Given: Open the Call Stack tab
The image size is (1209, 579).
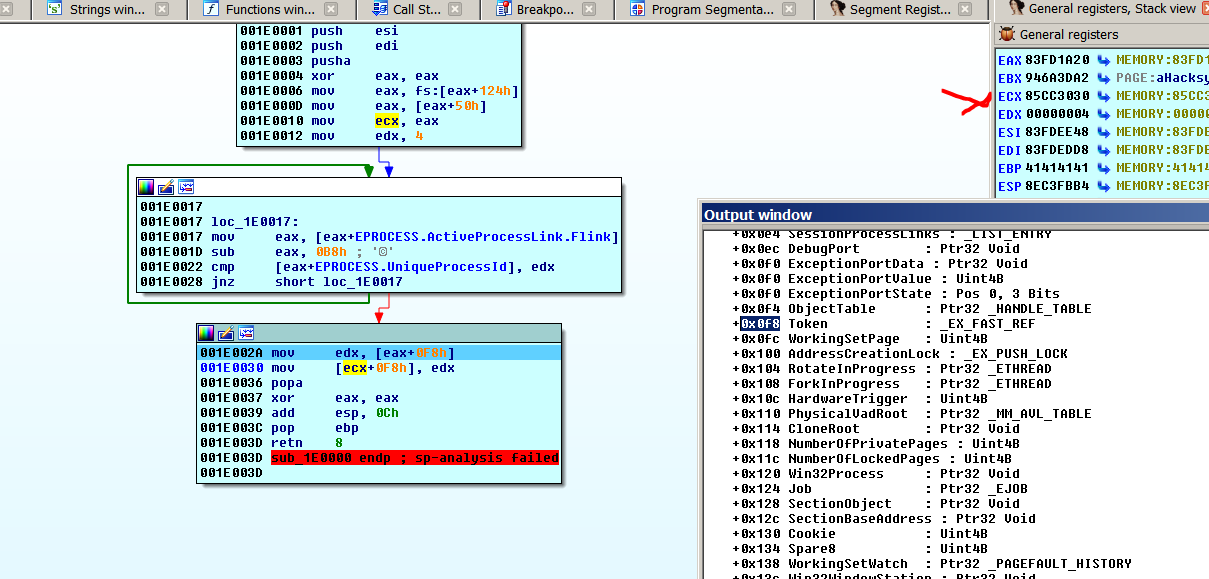Looking at the screenshot, I should point(414,10).
